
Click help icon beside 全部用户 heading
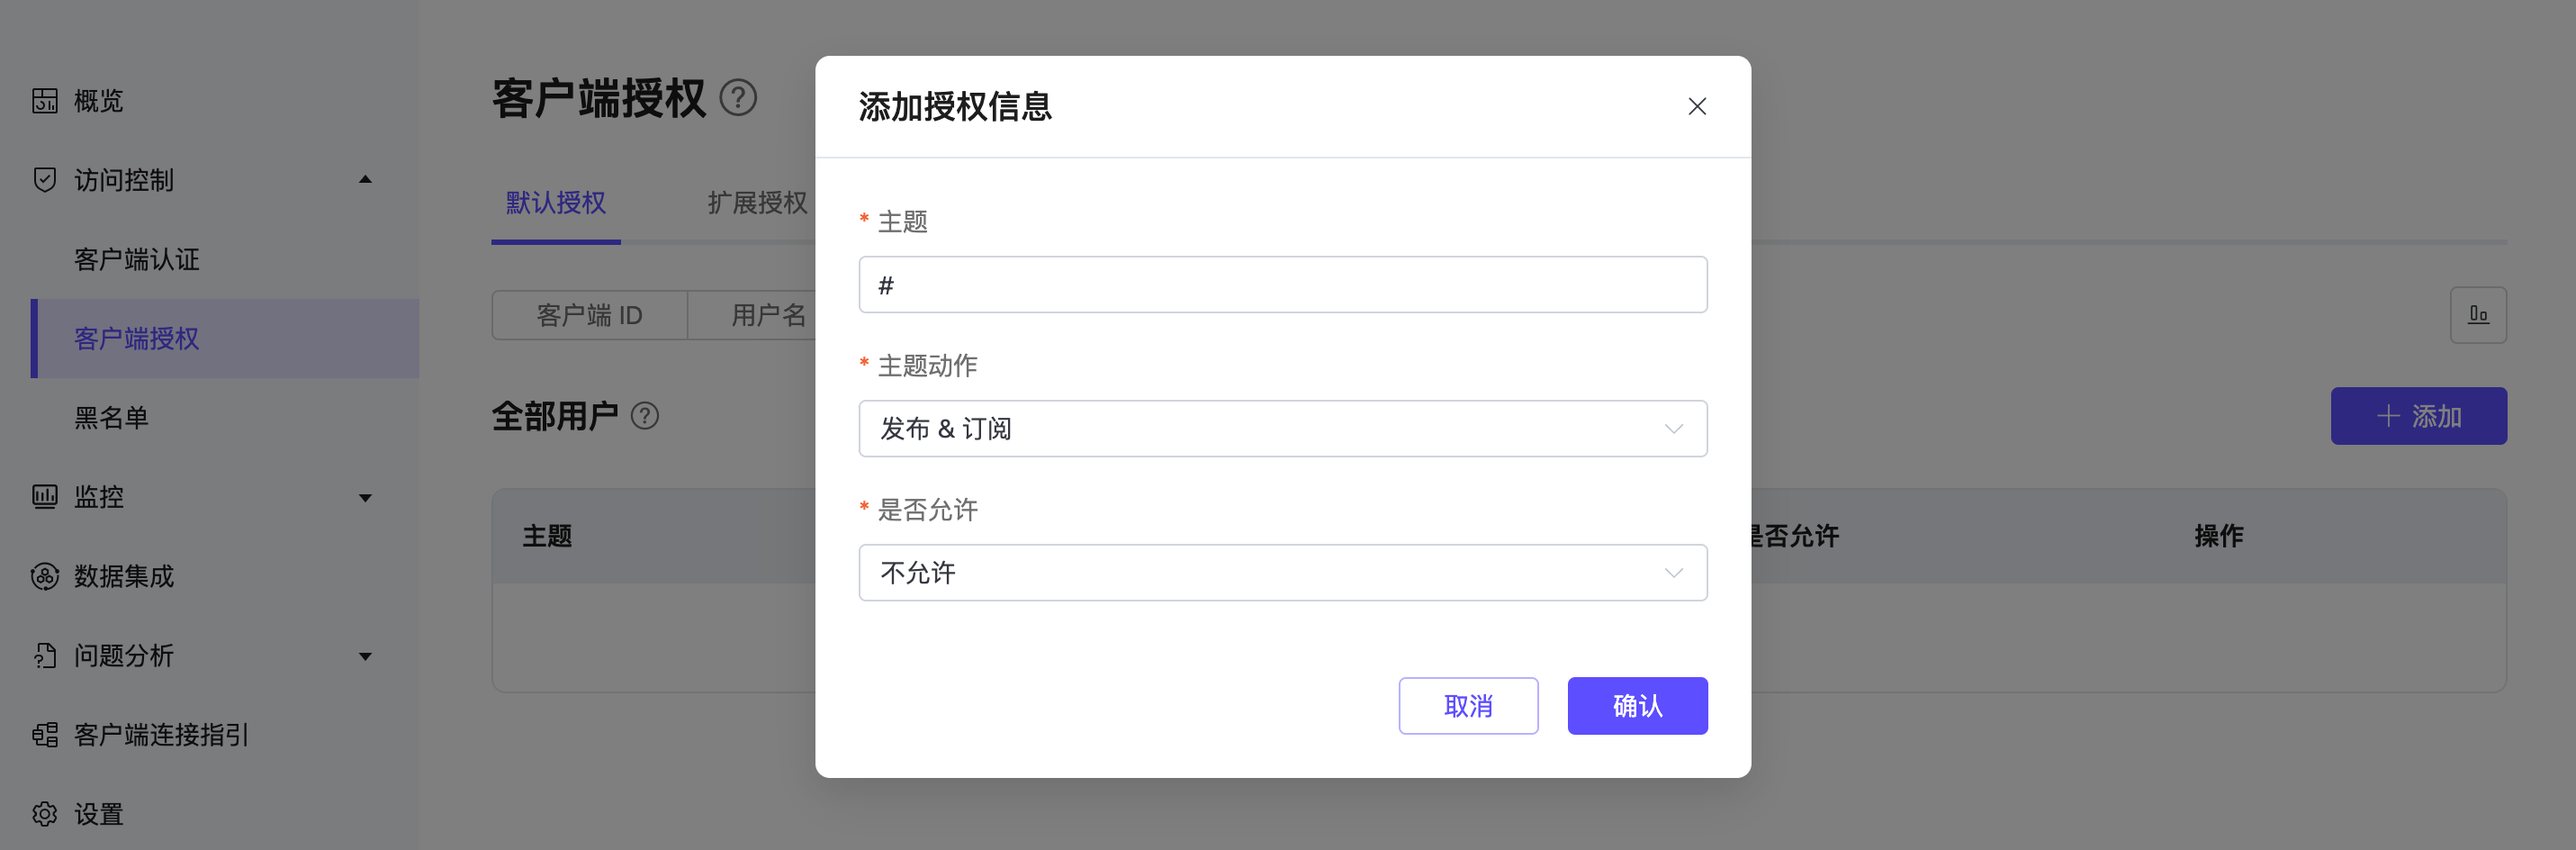(645, 416)
